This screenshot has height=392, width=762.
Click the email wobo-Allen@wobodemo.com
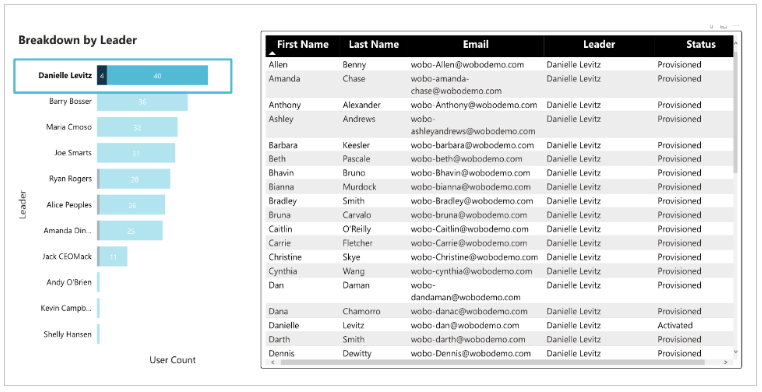tap(468, 65)
